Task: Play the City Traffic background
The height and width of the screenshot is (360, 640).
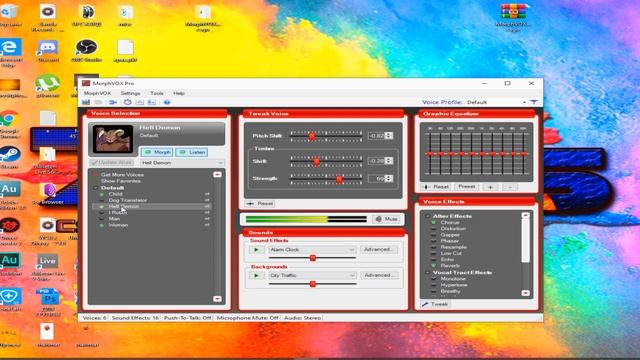Action: (x=256, y=276)
